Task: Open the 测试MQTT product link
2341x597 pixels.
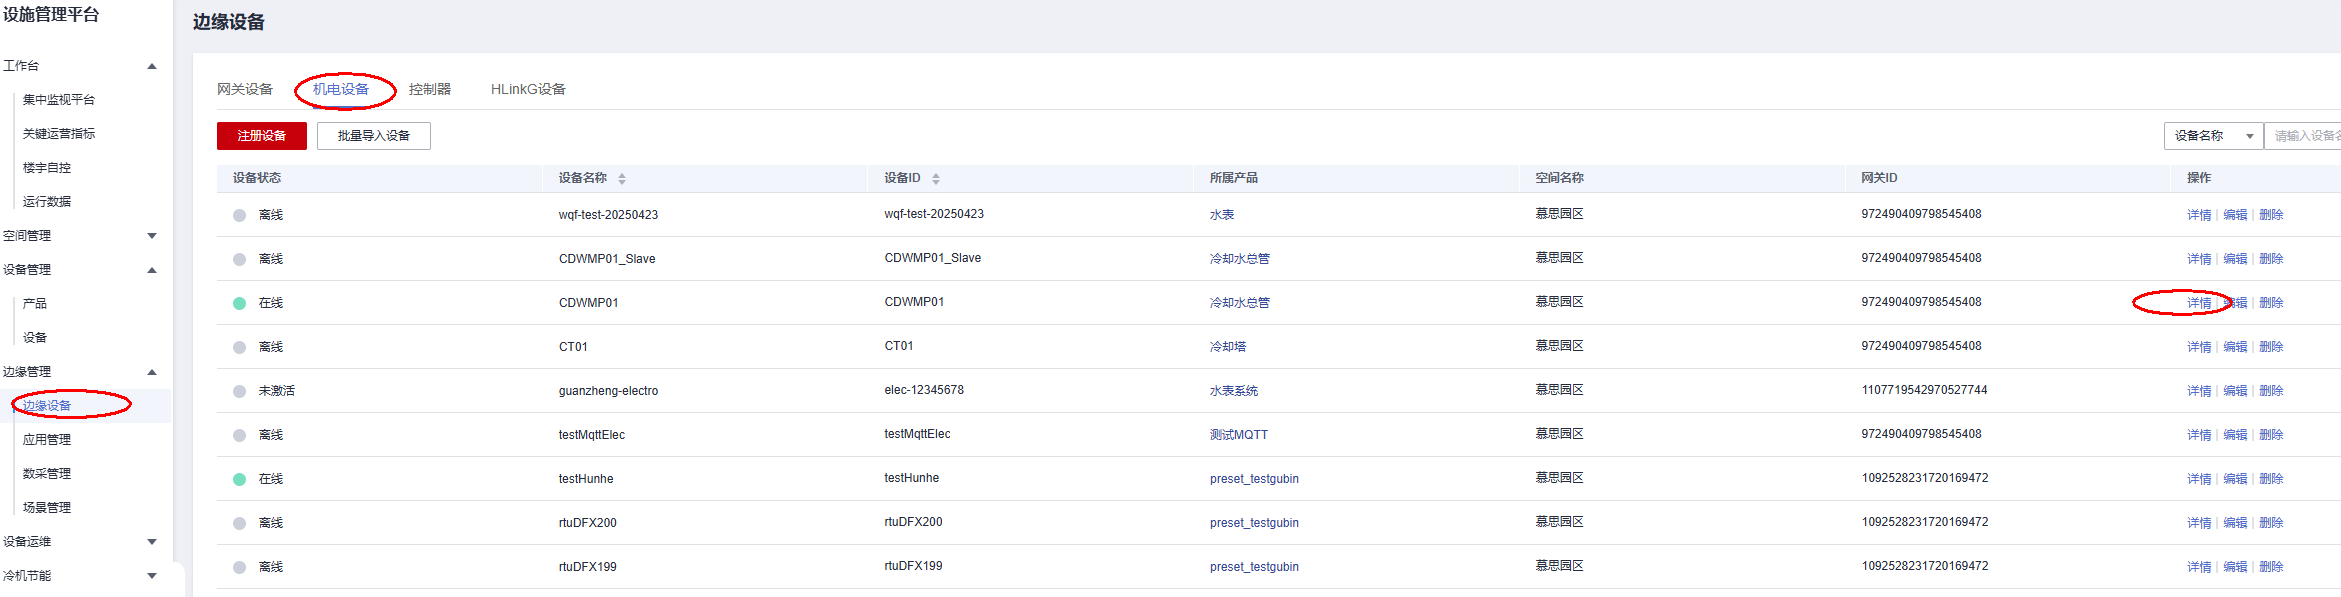Action: [x=1239, y=435]
